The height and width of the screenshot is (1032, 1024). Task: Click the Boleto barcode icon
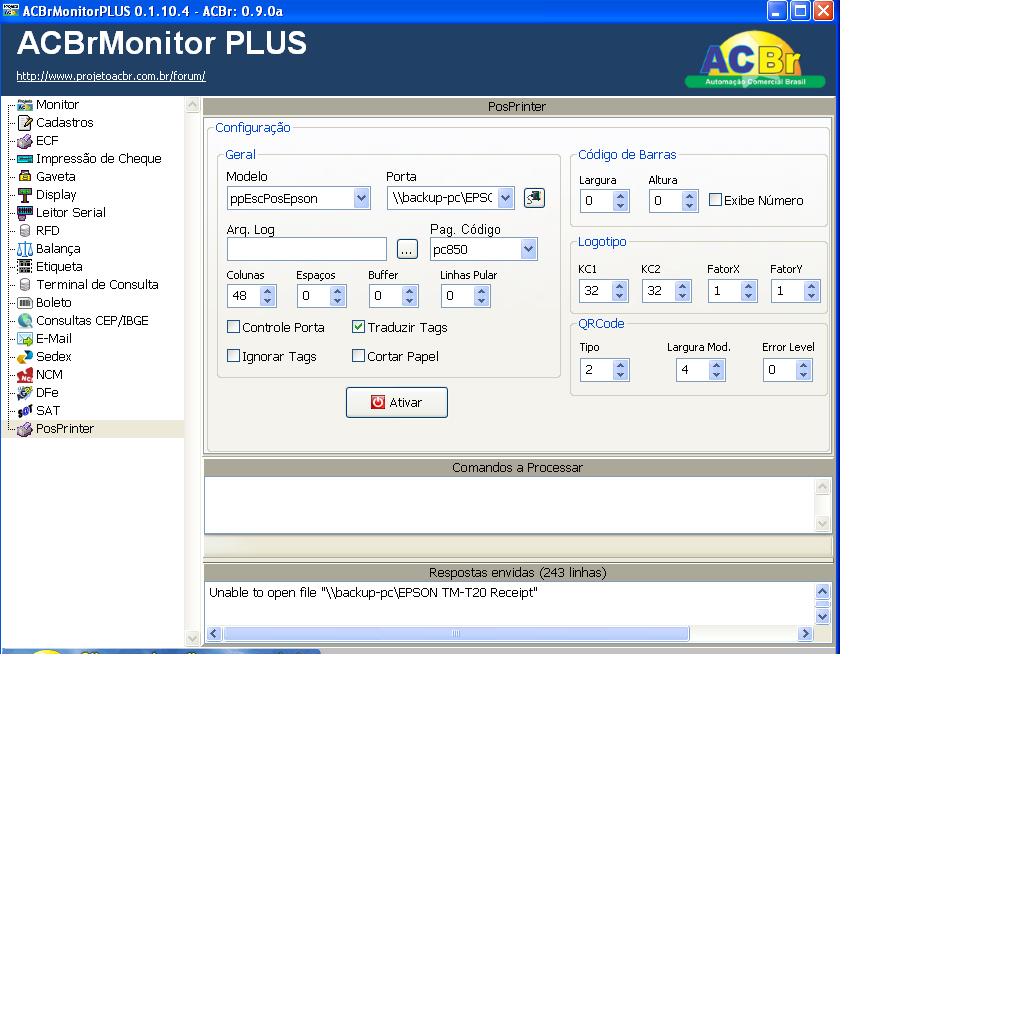(25, 303)
